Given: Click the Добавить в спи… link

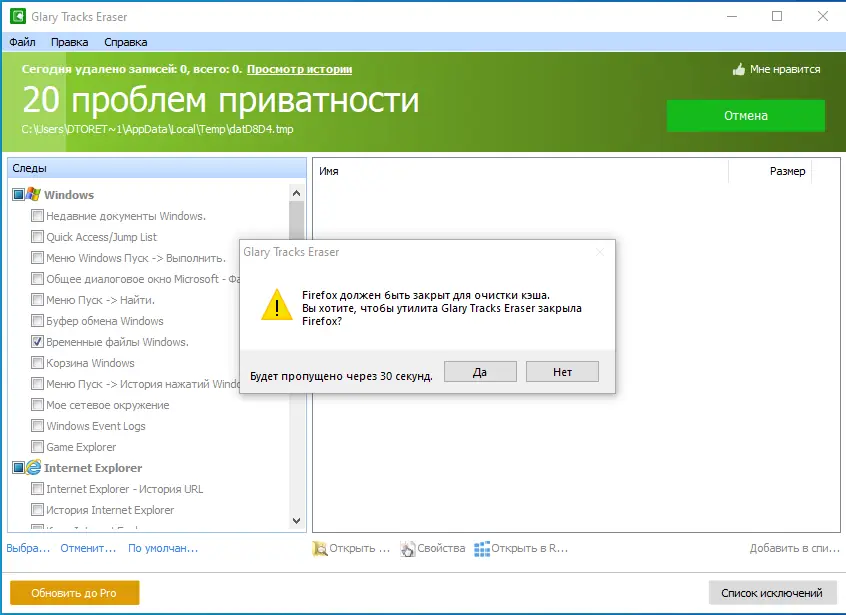Looking at the screenshot, I should pyautogui.click(x=794, y=548).
